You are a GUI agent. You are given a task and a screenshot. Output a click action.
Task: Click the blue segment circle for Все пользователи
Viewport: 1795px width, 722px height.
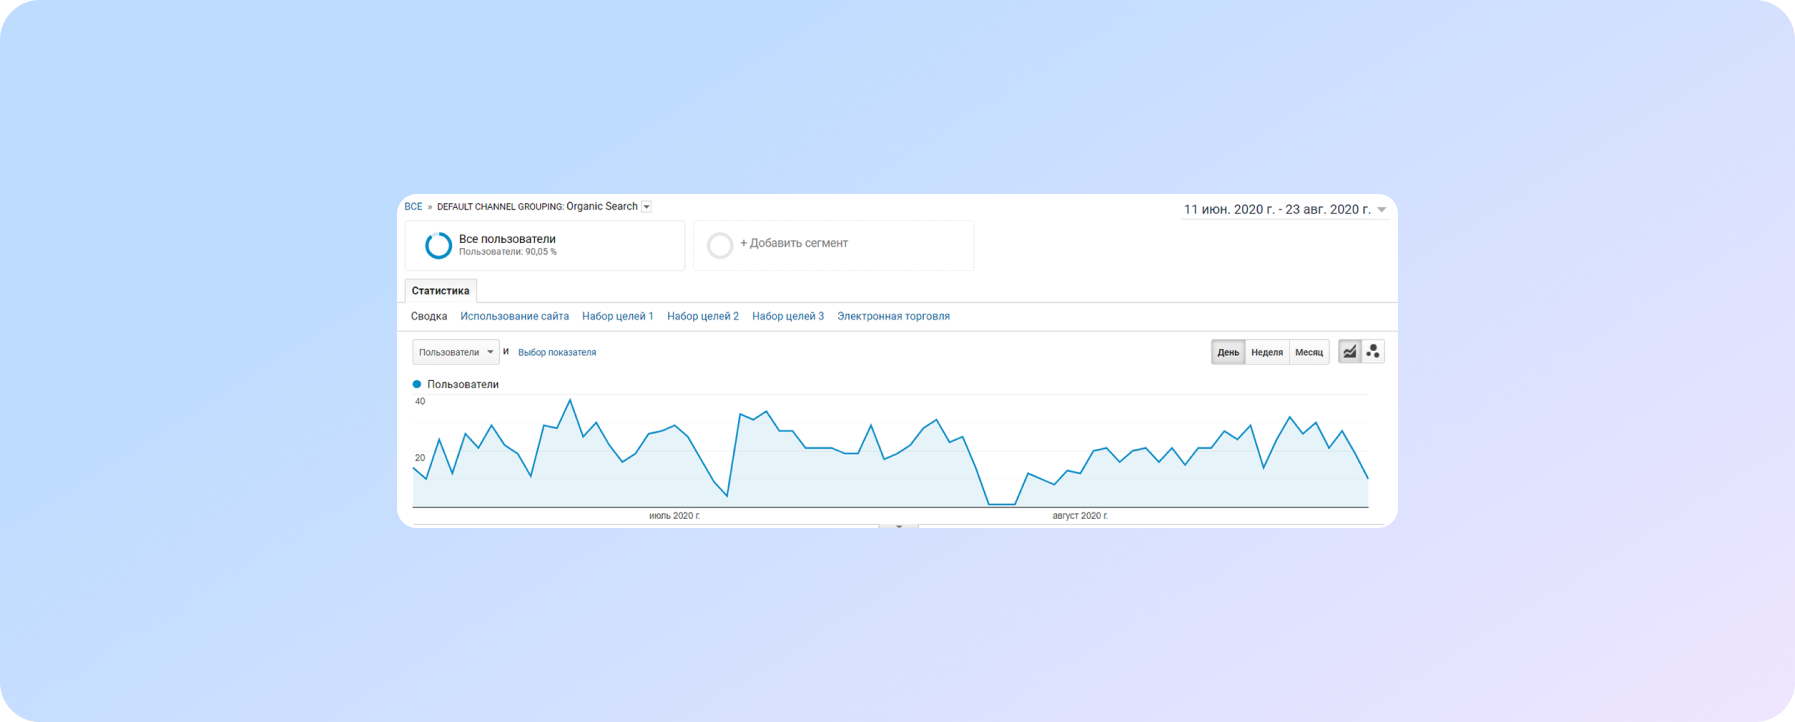point(438,245)
